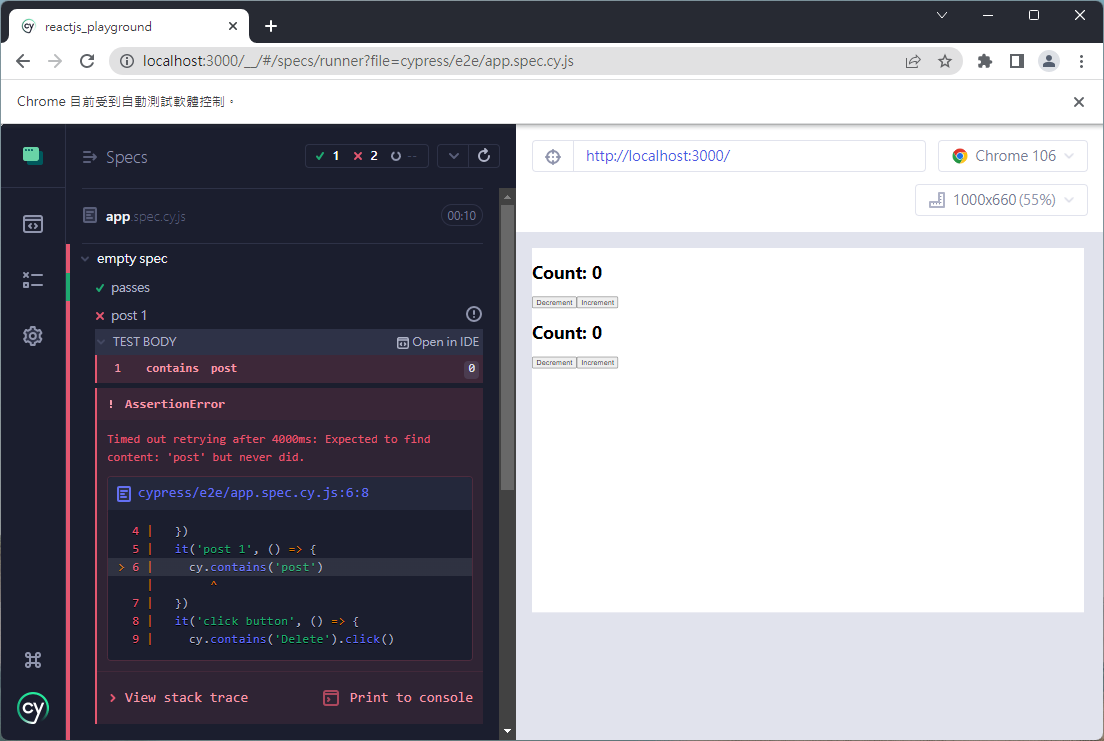Open Cypress settings gear icon
Screen dimensions: 1104x741
[33, 336]
